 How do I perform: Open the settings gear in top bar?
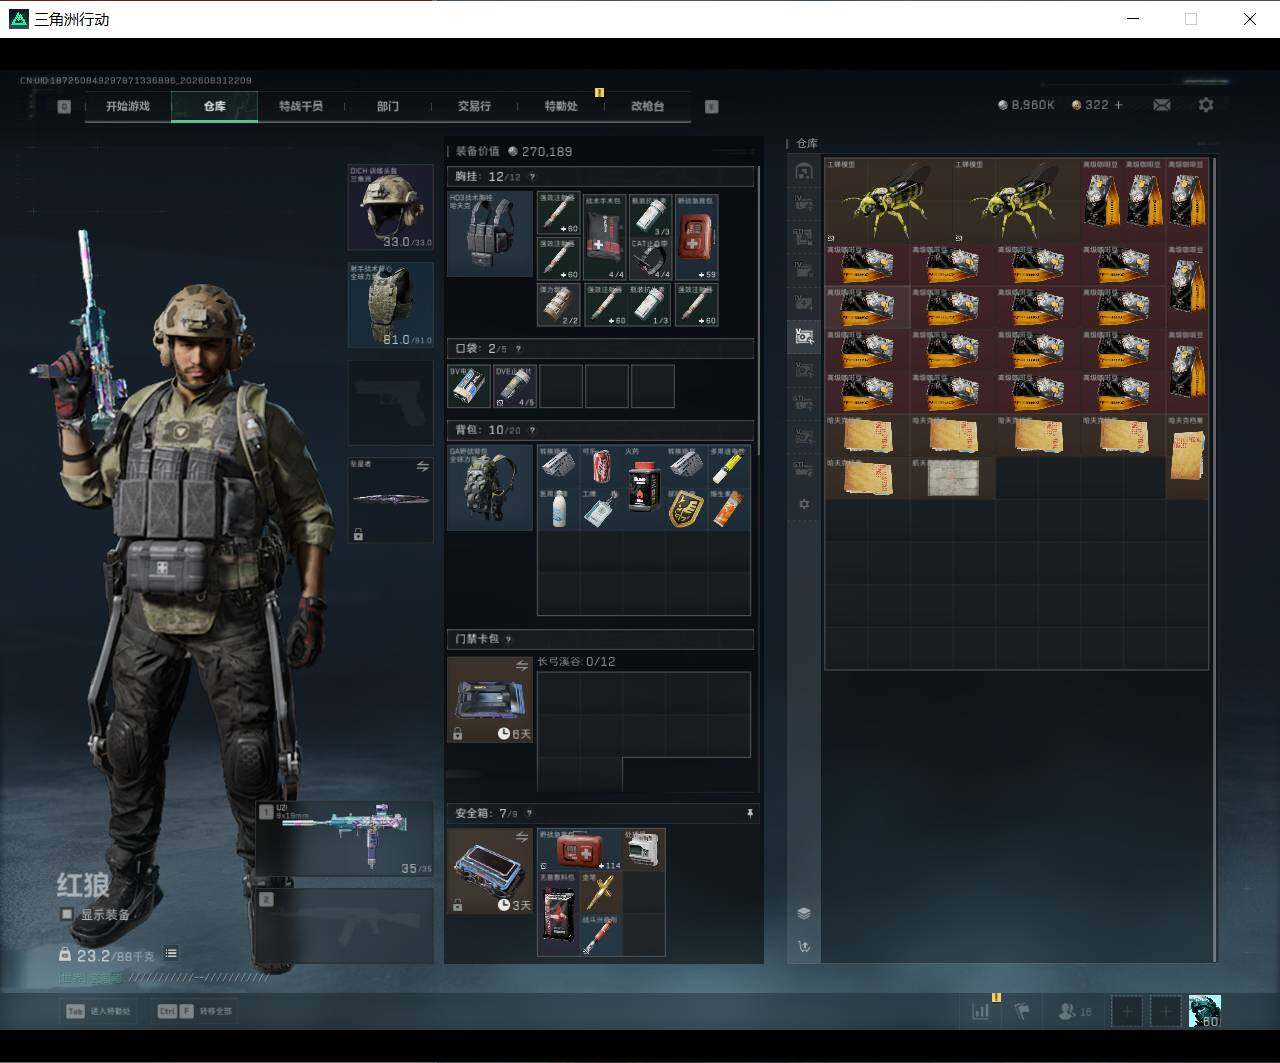click(1206, 105)
